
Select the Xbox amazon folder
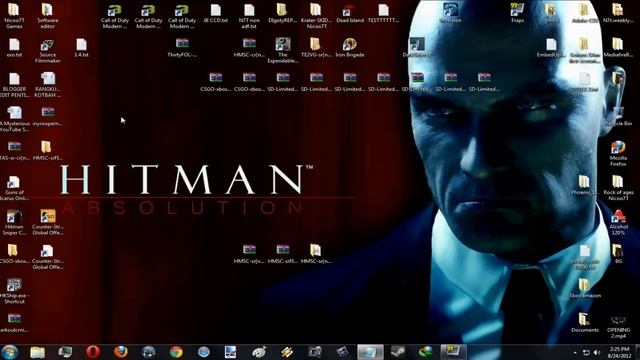pyautogui.click(x=585, y=288)
